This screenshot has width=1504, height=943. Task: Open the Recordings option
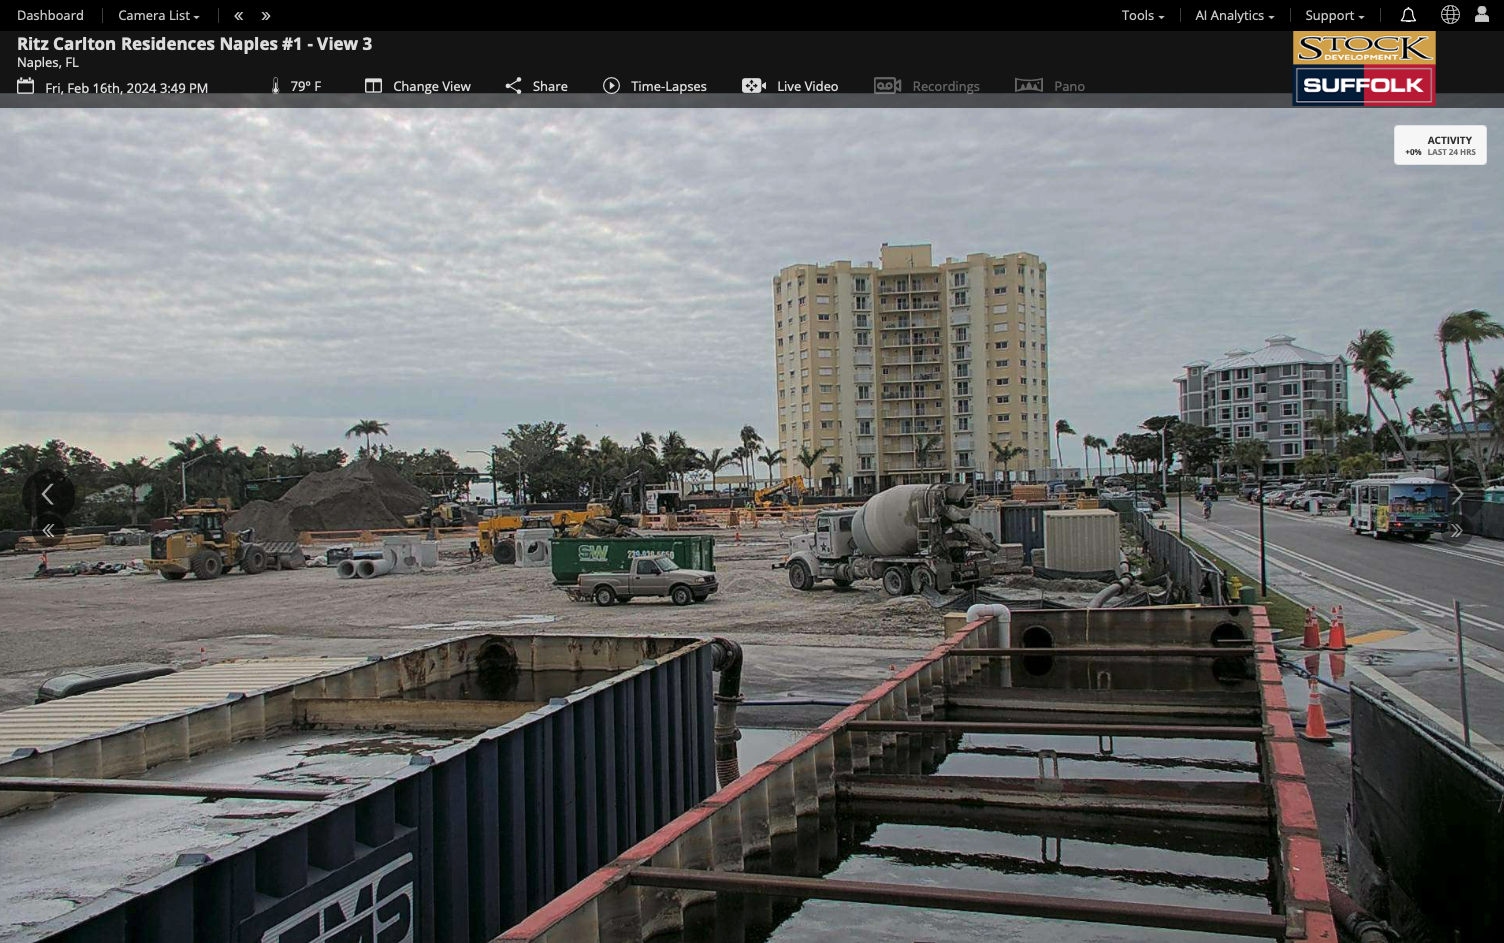click(x=927, y=86)
